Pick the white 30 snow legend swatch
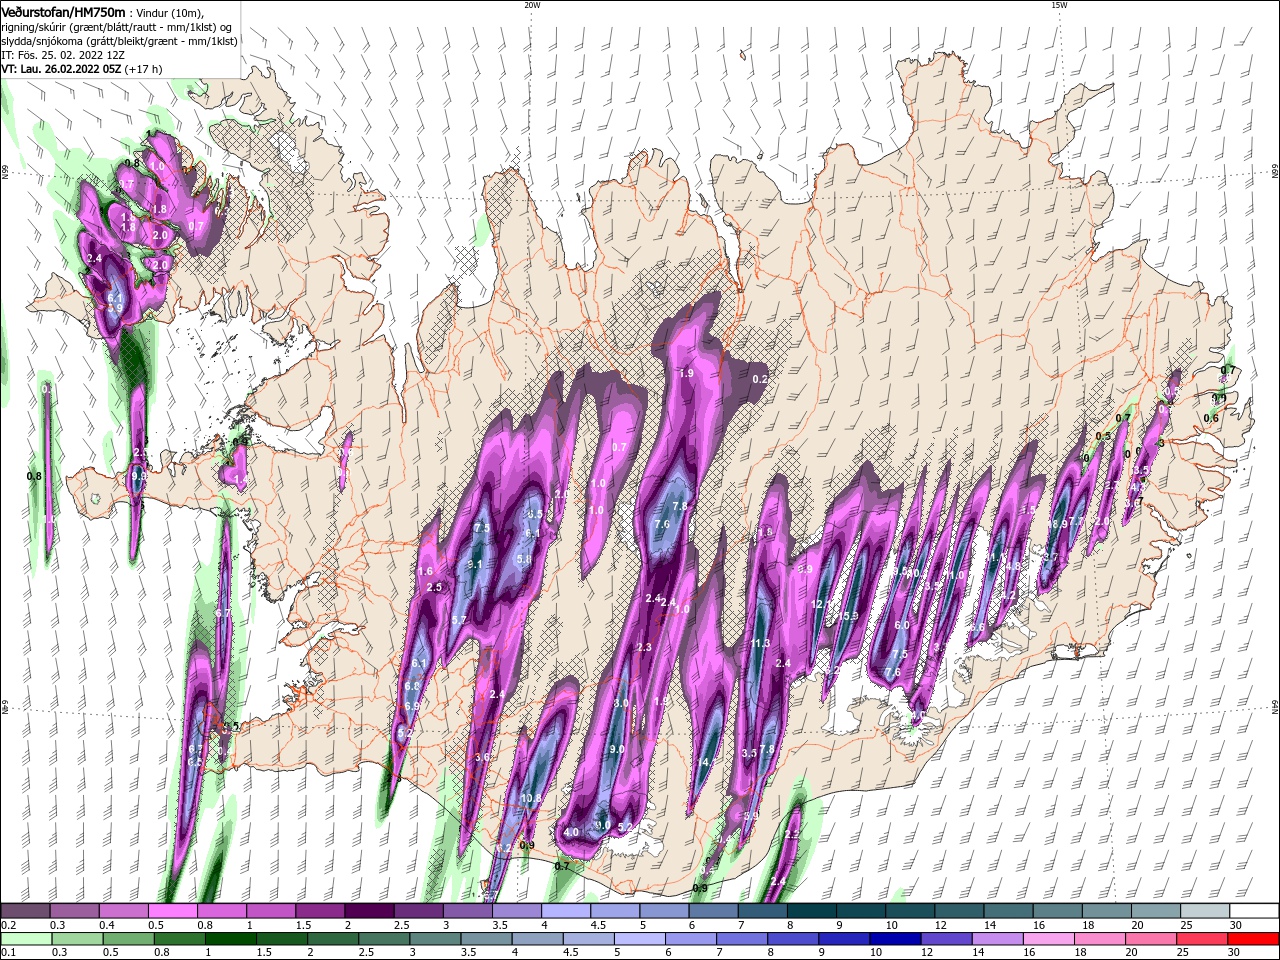This screenshot has width=1280, height=960. click(1253, 910)
